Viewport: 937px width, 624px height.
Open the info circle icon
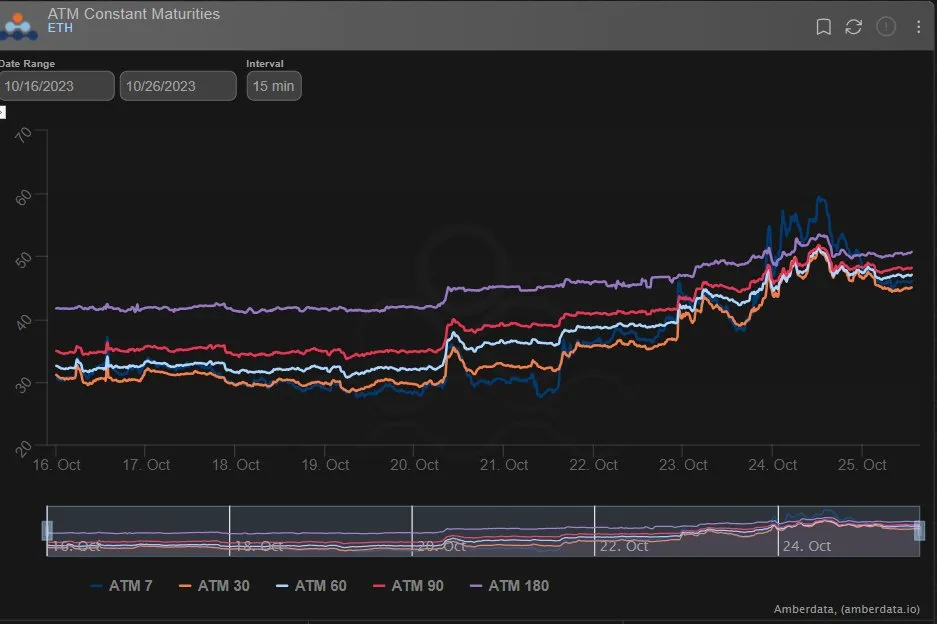pos(886,26)
